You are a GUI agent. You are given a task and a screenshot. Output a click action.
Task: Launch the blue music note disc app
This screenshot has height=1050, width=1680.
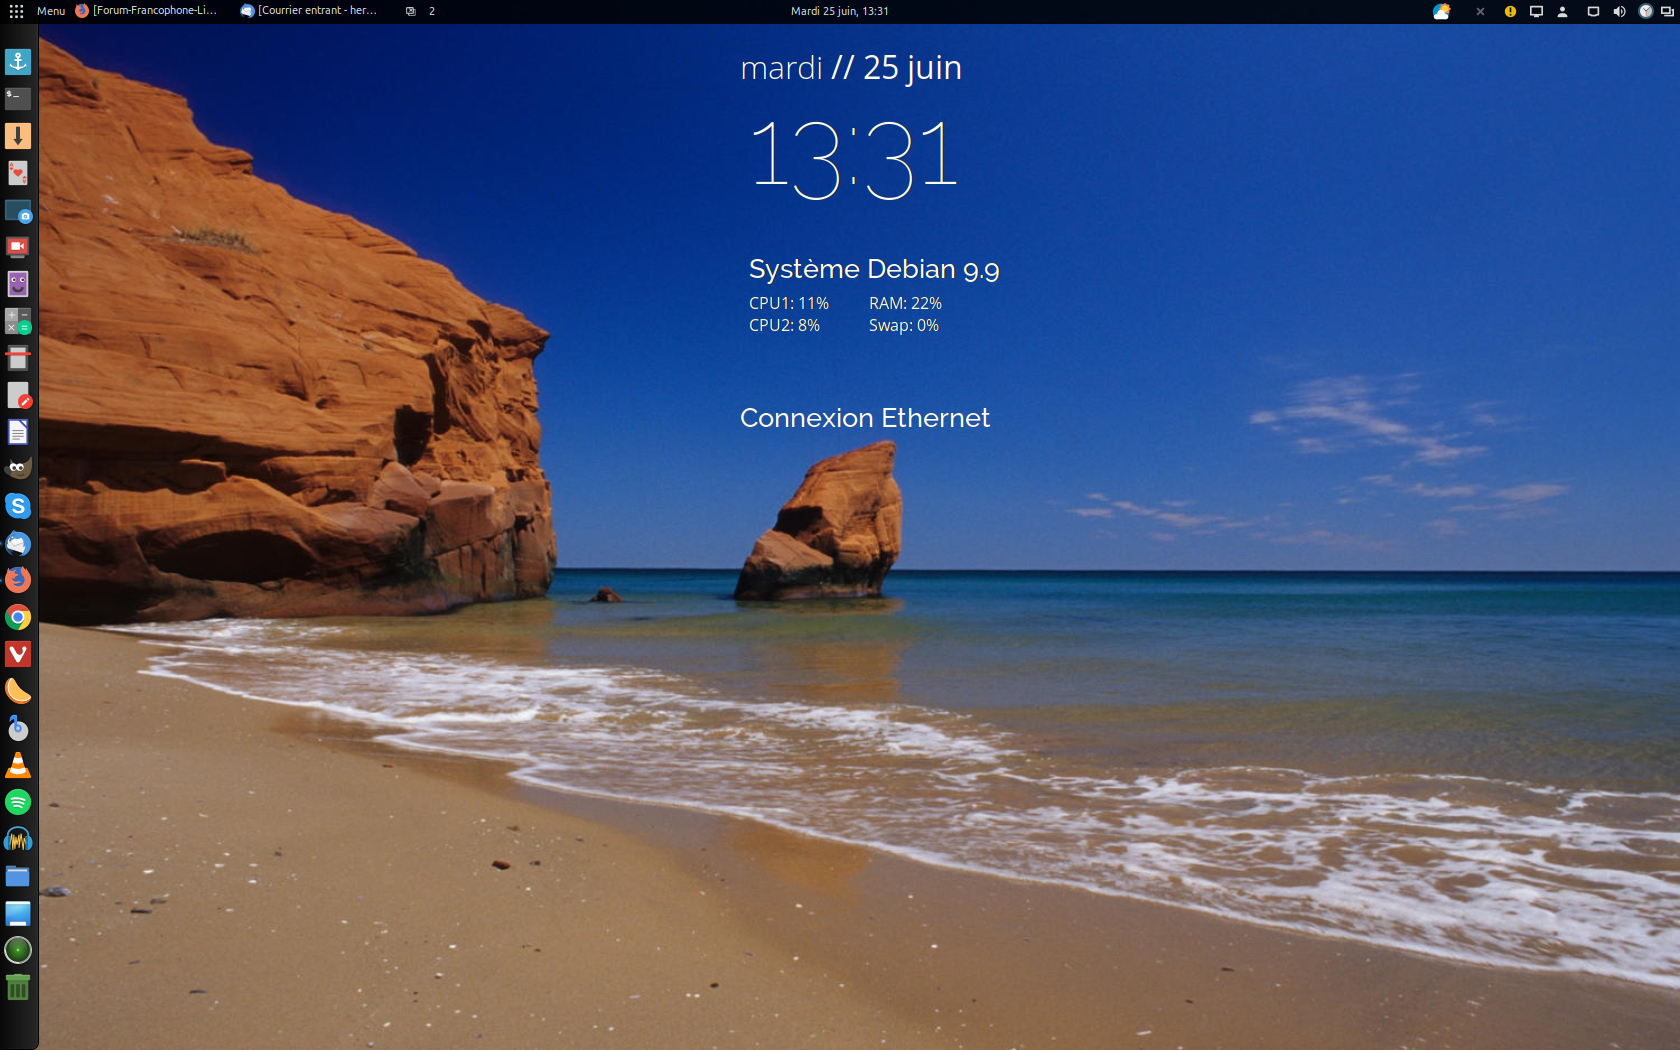point(18,728)
